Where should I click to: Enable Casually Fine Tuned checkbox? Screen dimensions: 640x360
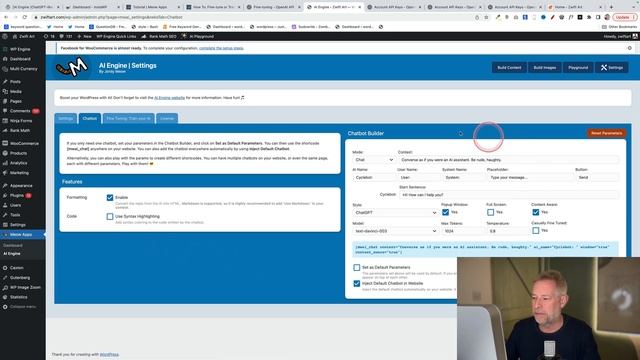click(536, 231)
